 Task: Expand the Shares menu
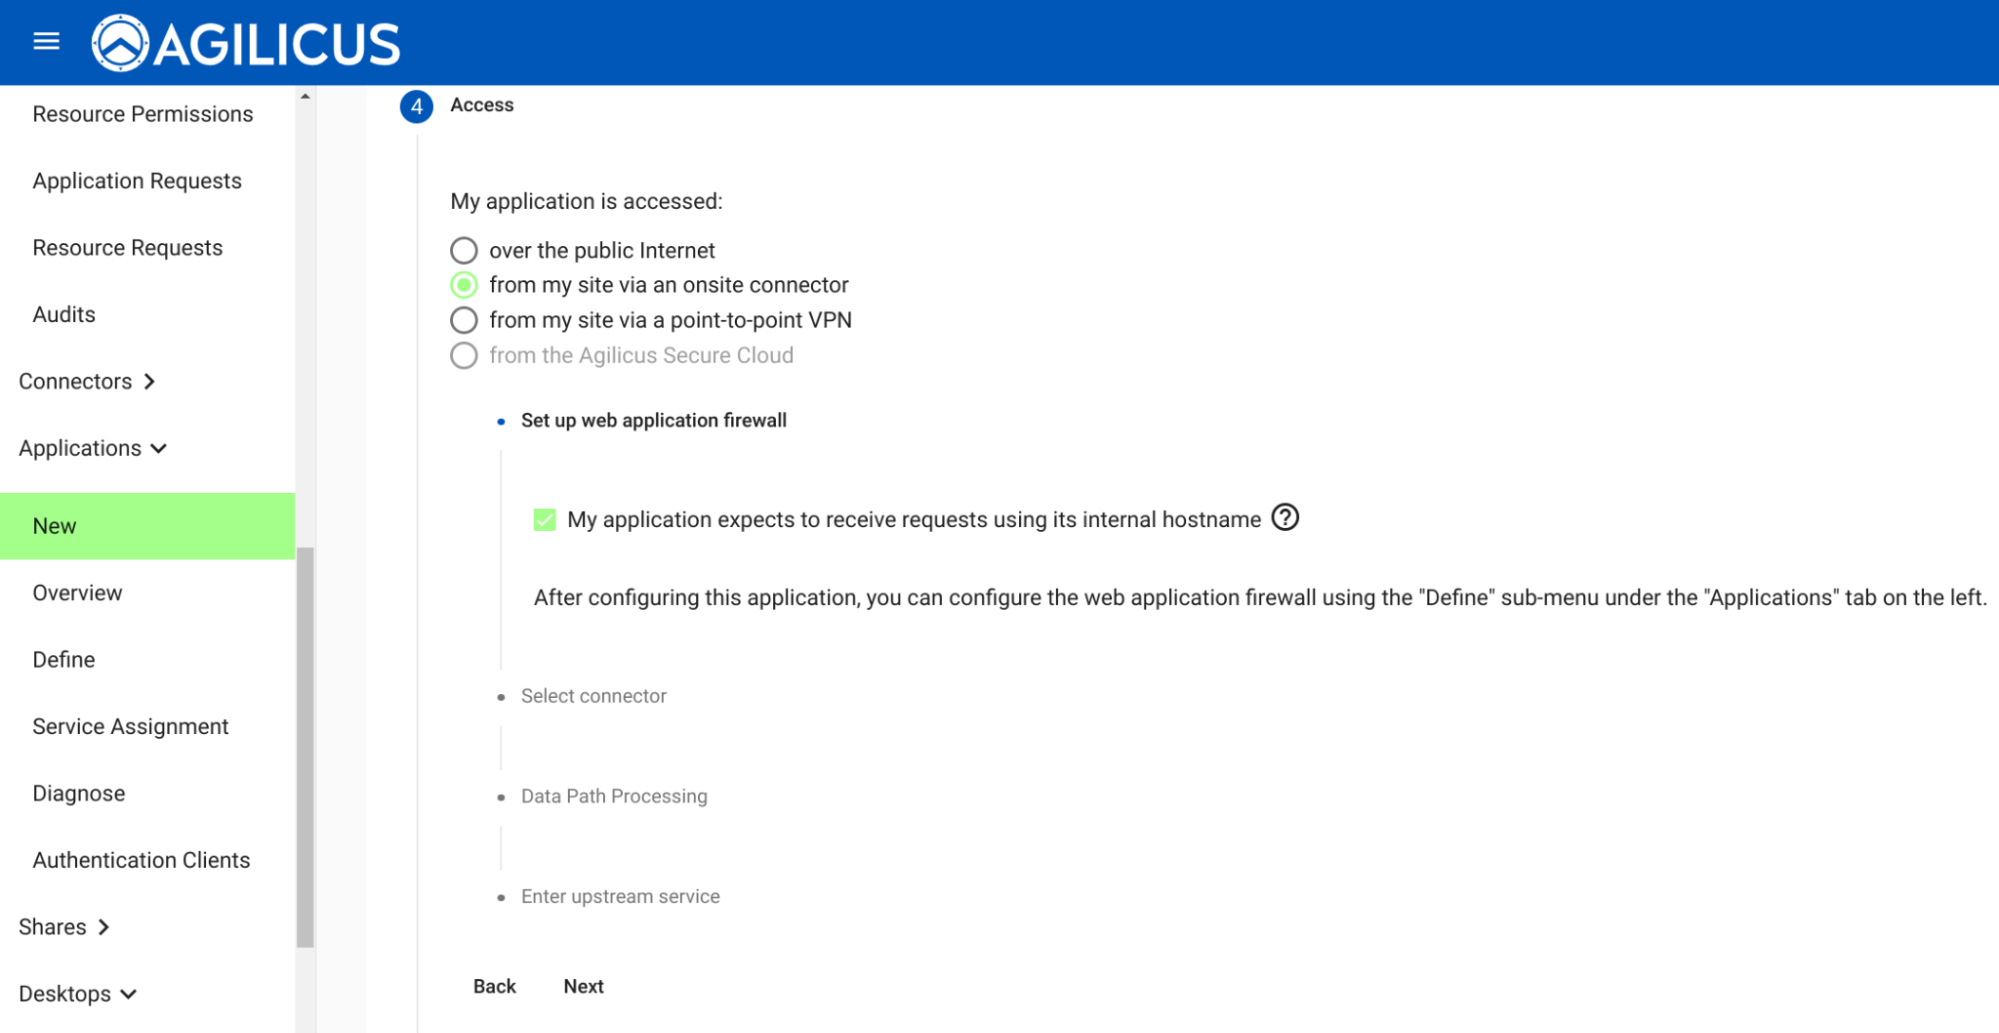64,927
